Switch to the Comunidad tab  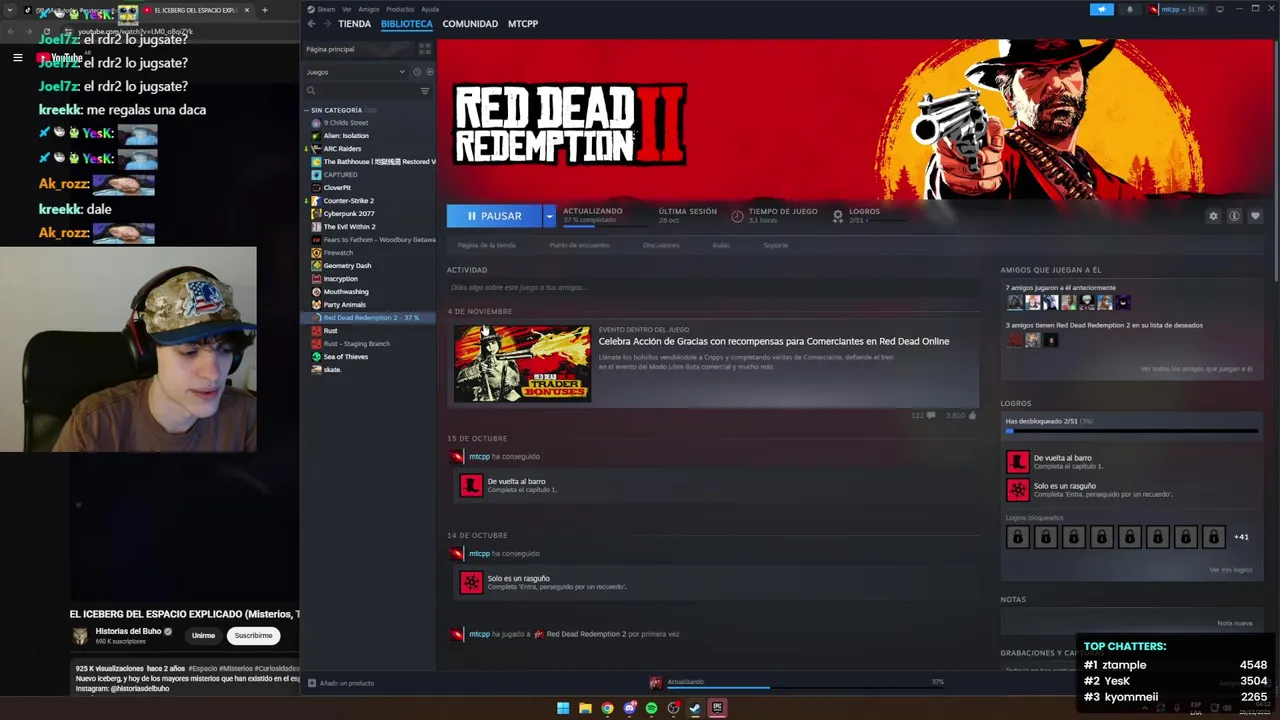470,24
